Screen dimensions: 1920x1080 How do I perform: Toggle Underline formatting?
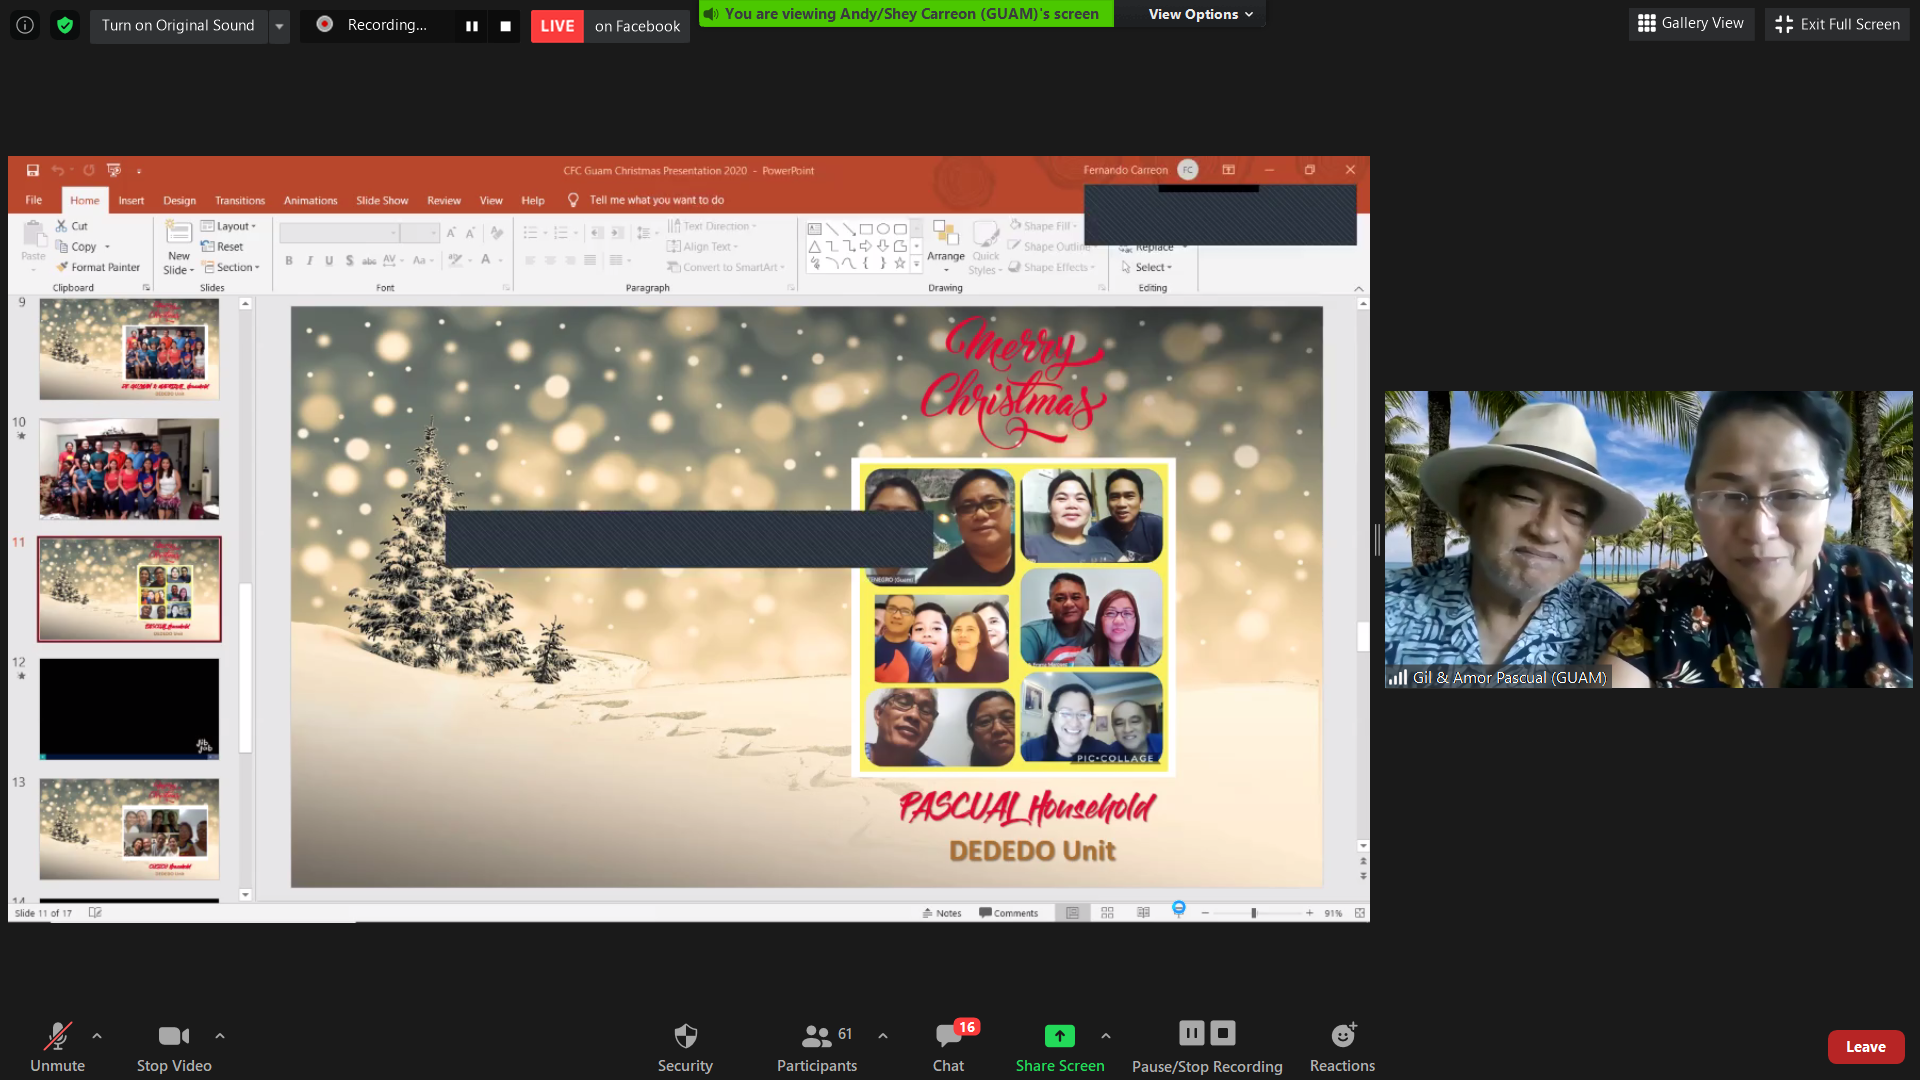click(329, 261)
